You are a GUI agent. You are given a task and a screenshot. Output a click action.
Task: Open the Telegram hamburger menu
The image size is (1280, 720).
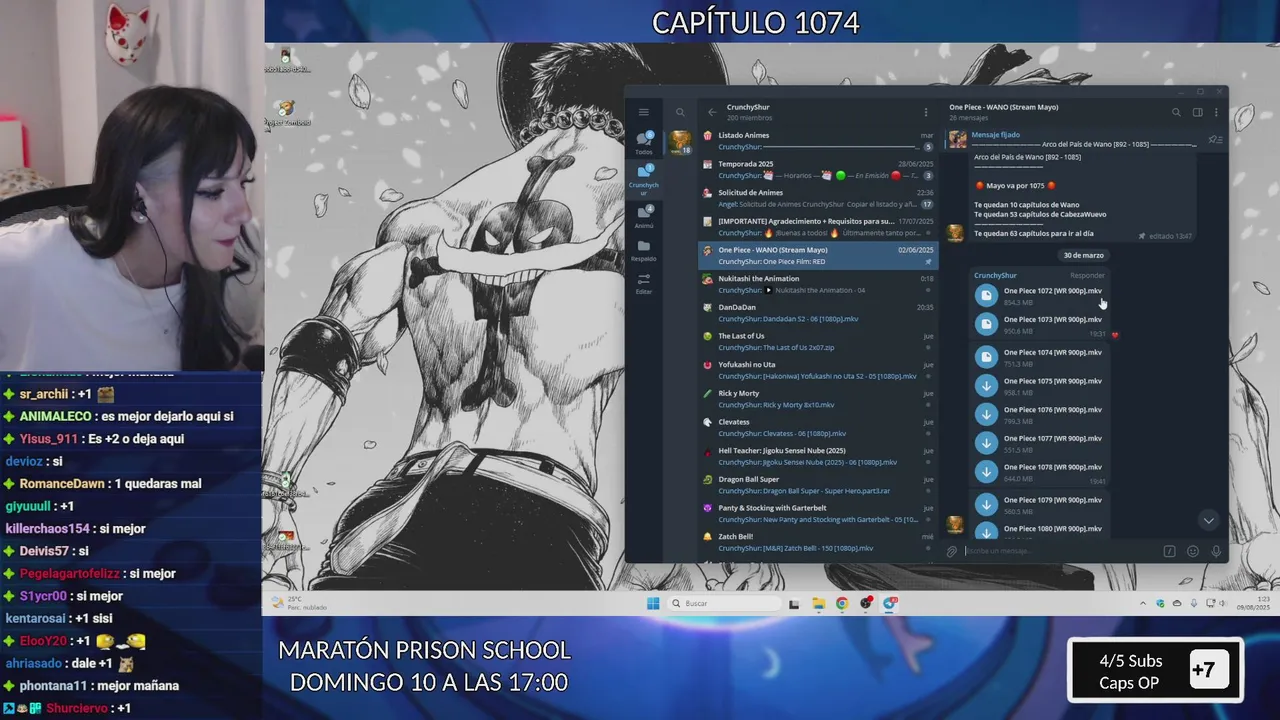pyautogui.click(x=644, y=112)
